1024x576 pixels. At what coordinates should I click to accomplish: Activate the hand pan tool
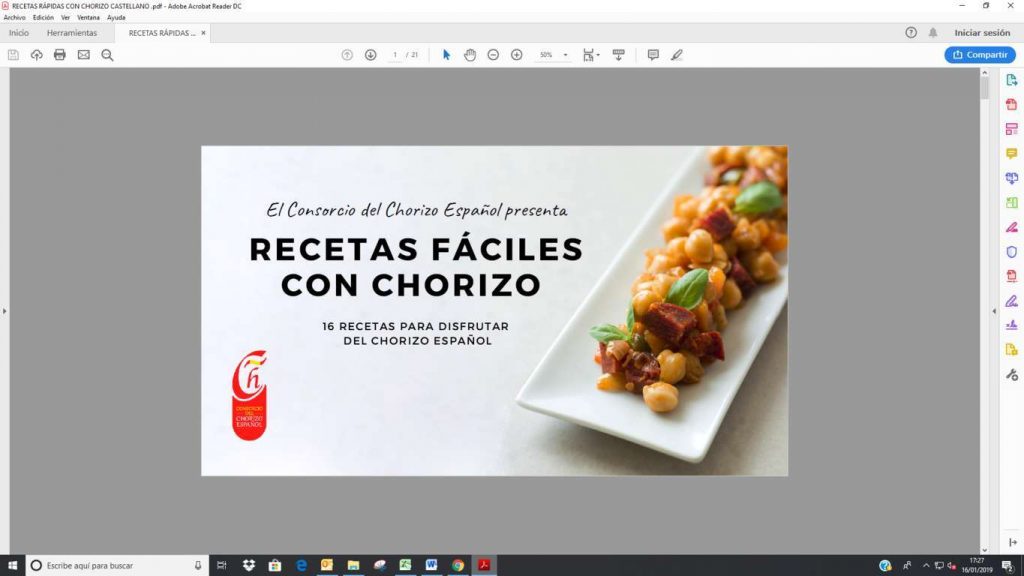470,55
